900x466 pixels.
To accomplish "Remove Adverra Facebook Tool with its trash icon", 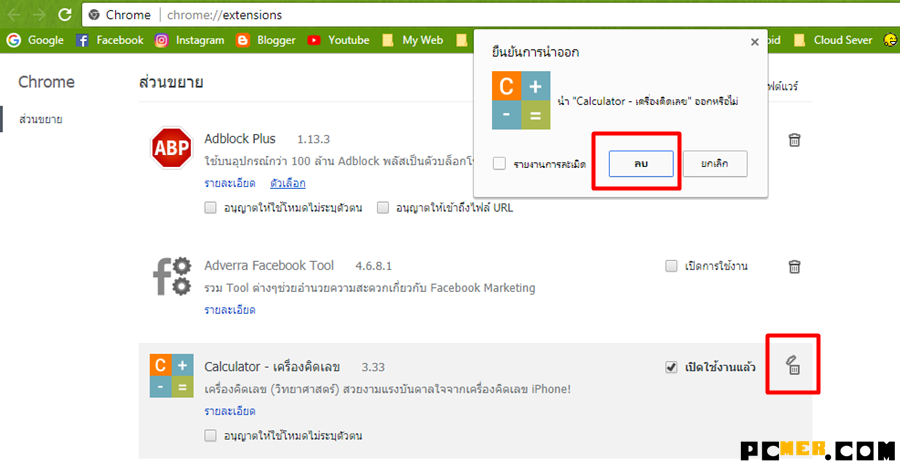I will (x=794, y=266).
